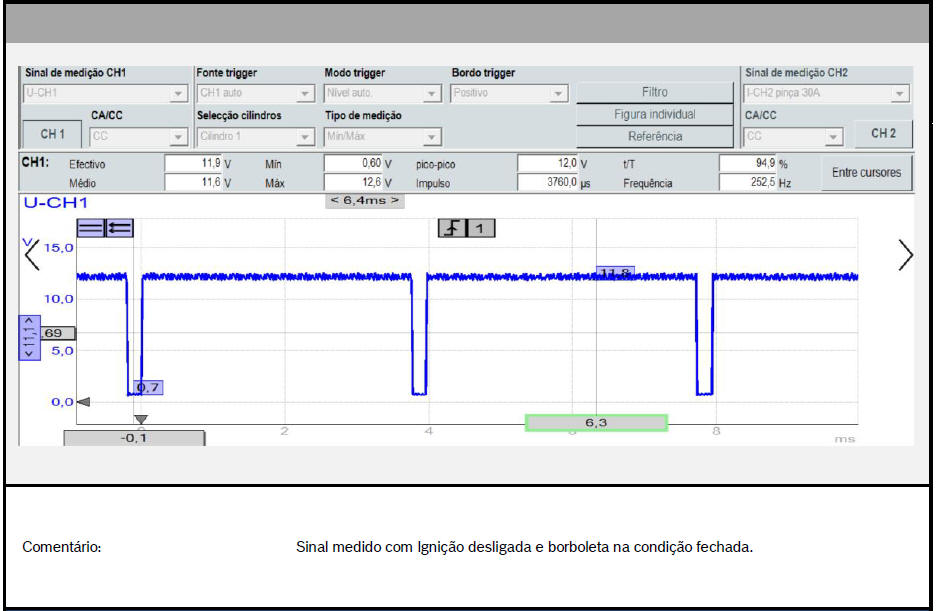
Task: Toggle the CH 1 channel button
Action: pyautogui.click(x=53, y=134)
